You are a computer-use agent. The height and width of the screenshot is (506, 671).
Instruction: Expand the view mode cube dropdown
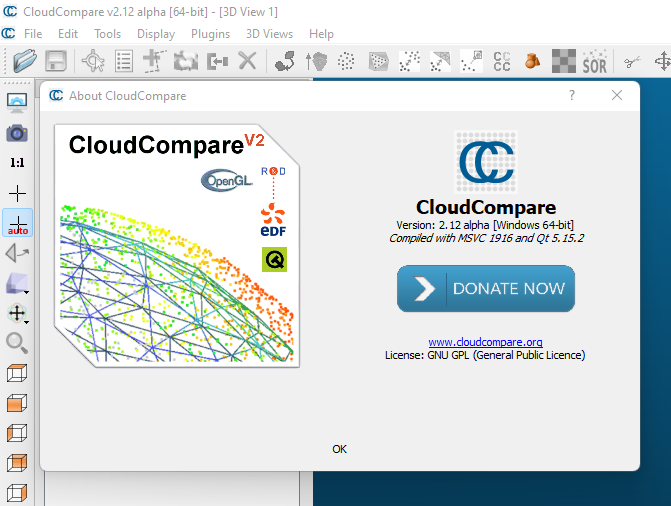tap(19, 284)
